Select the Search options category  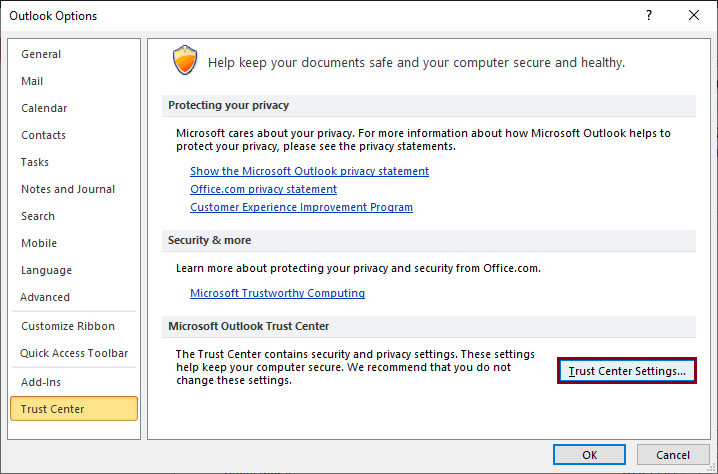pos(74,216)
